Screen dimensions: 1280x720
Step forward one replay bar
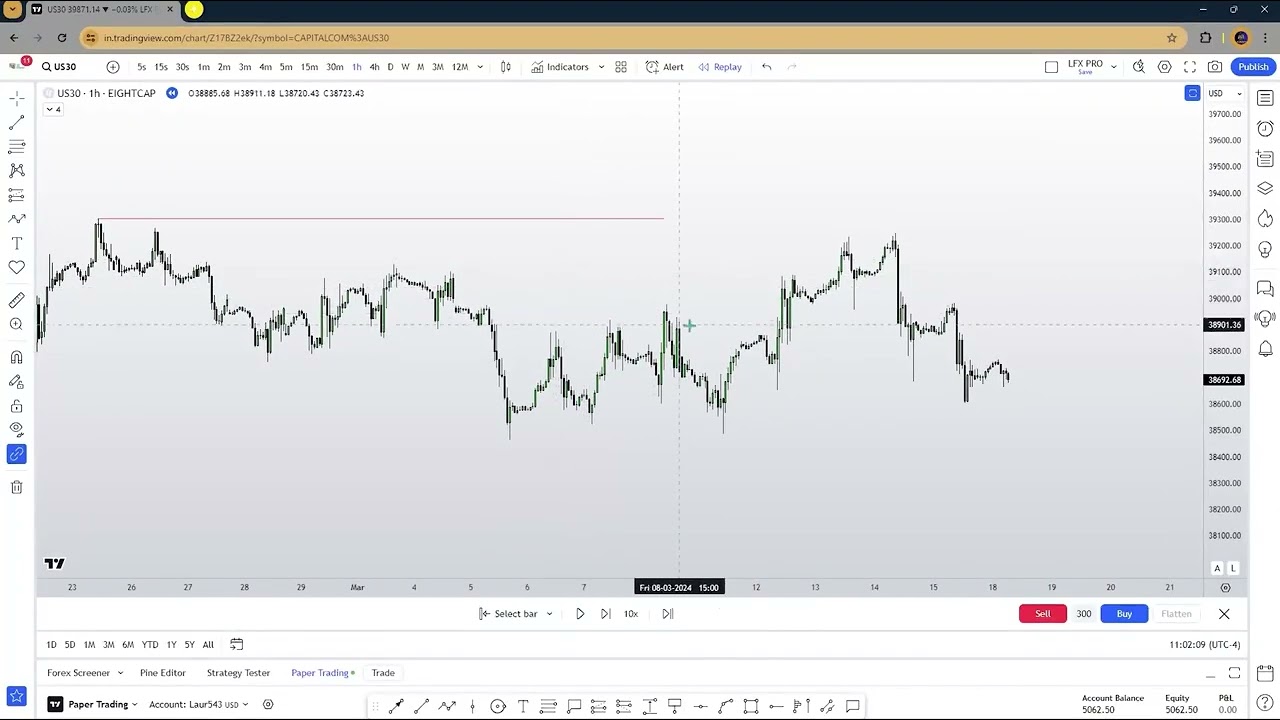(605, 614)
